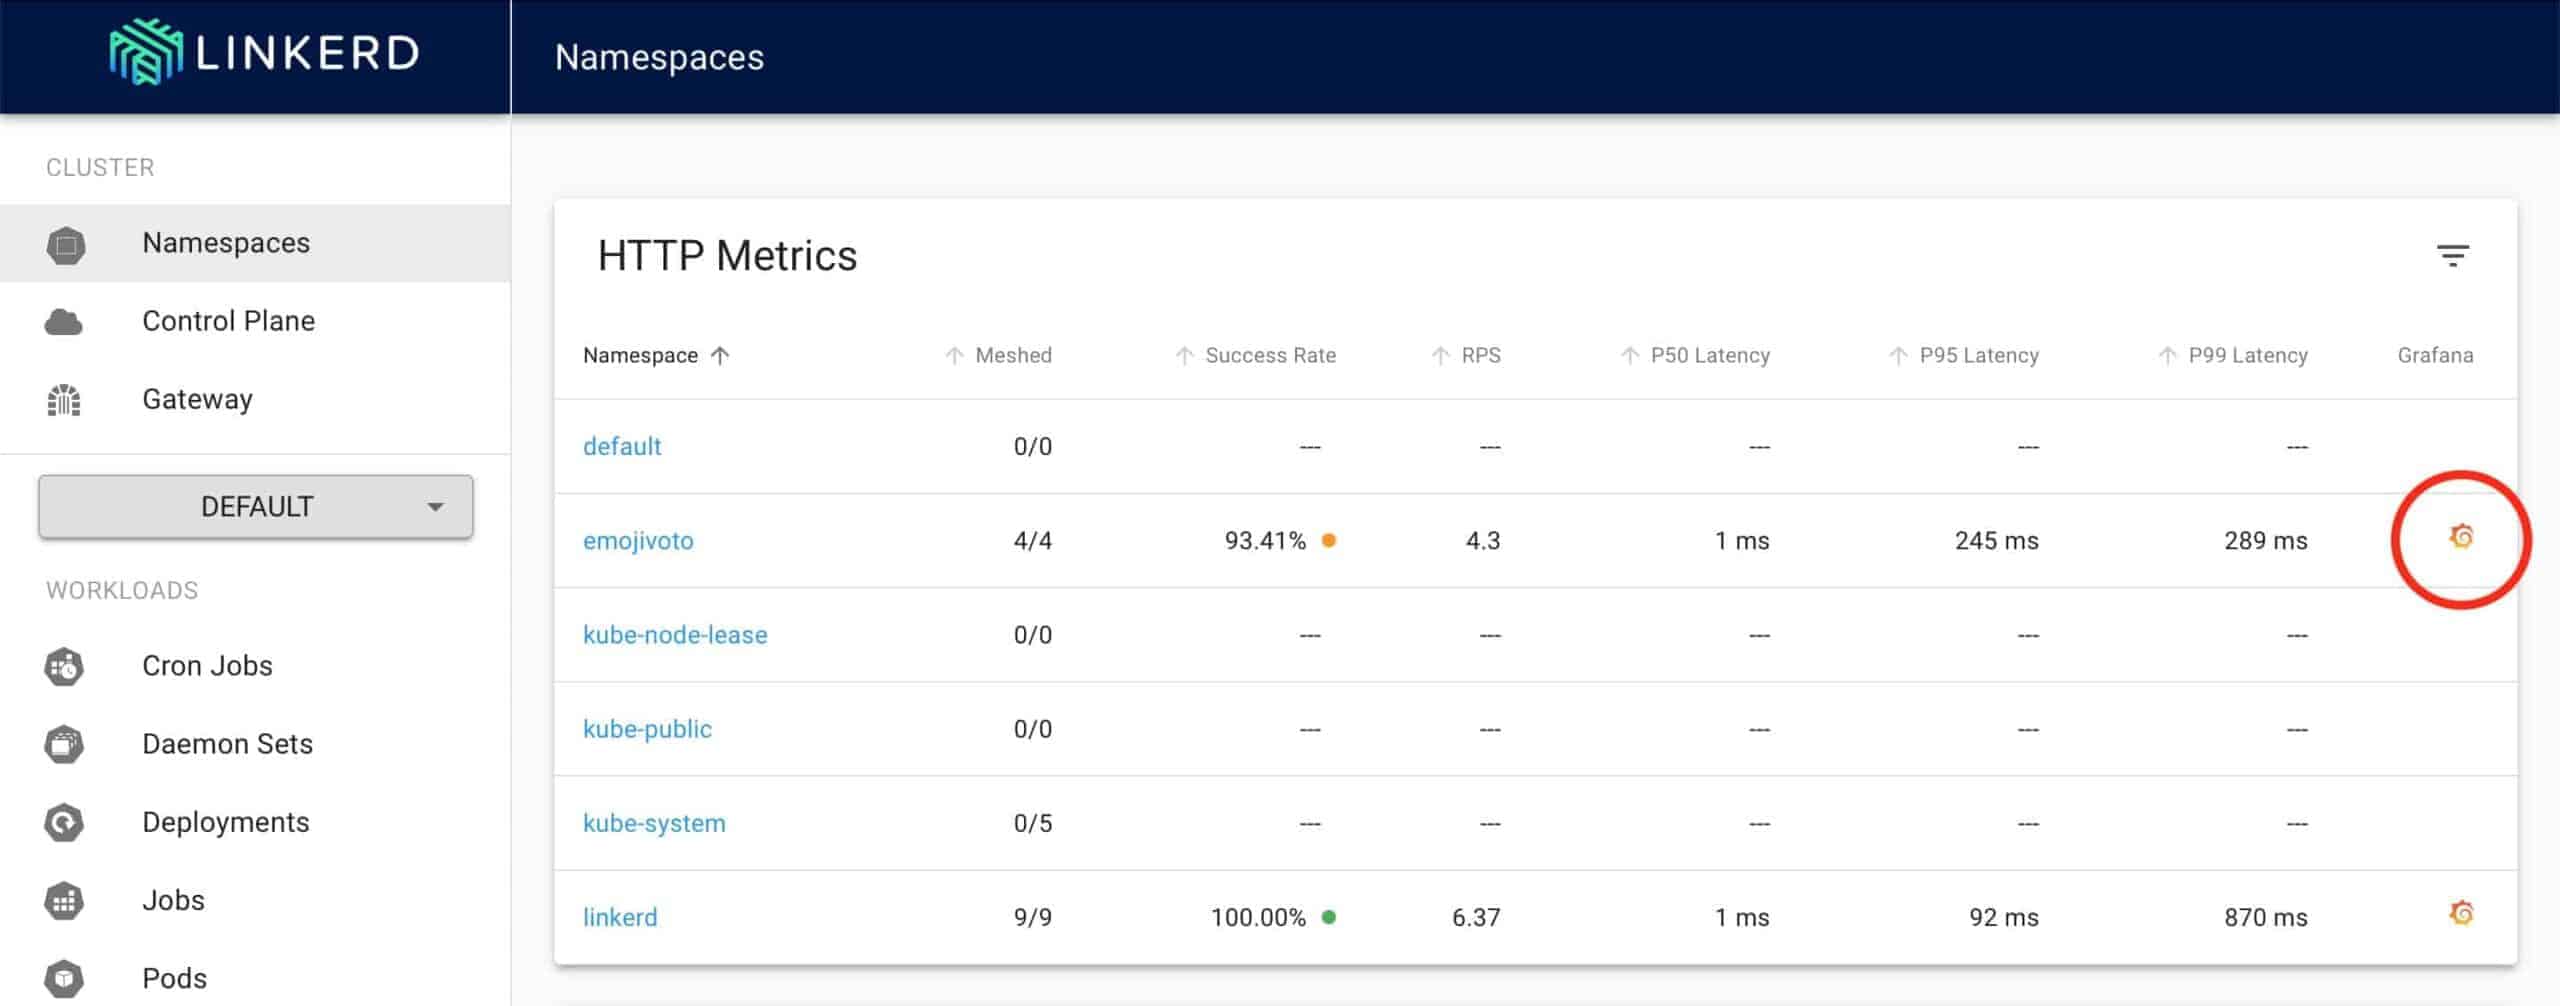Screen dimensions: 2560x1006
Task: Sort table by Namespace column
Action: click(641, 356)
